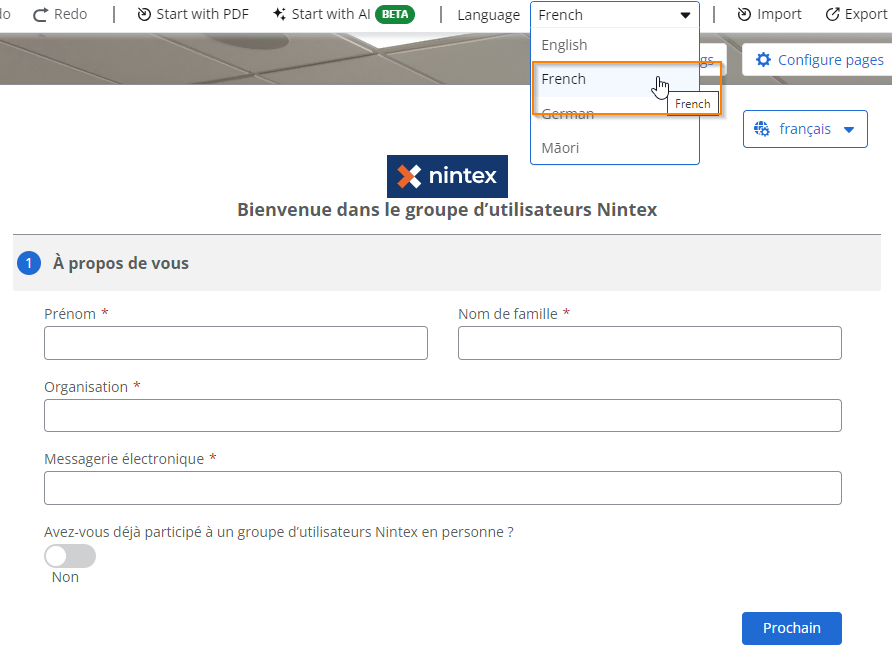Click the step 1 circle badge
Viewport: 892px width, 653px height.
click(x=29, y=263)
